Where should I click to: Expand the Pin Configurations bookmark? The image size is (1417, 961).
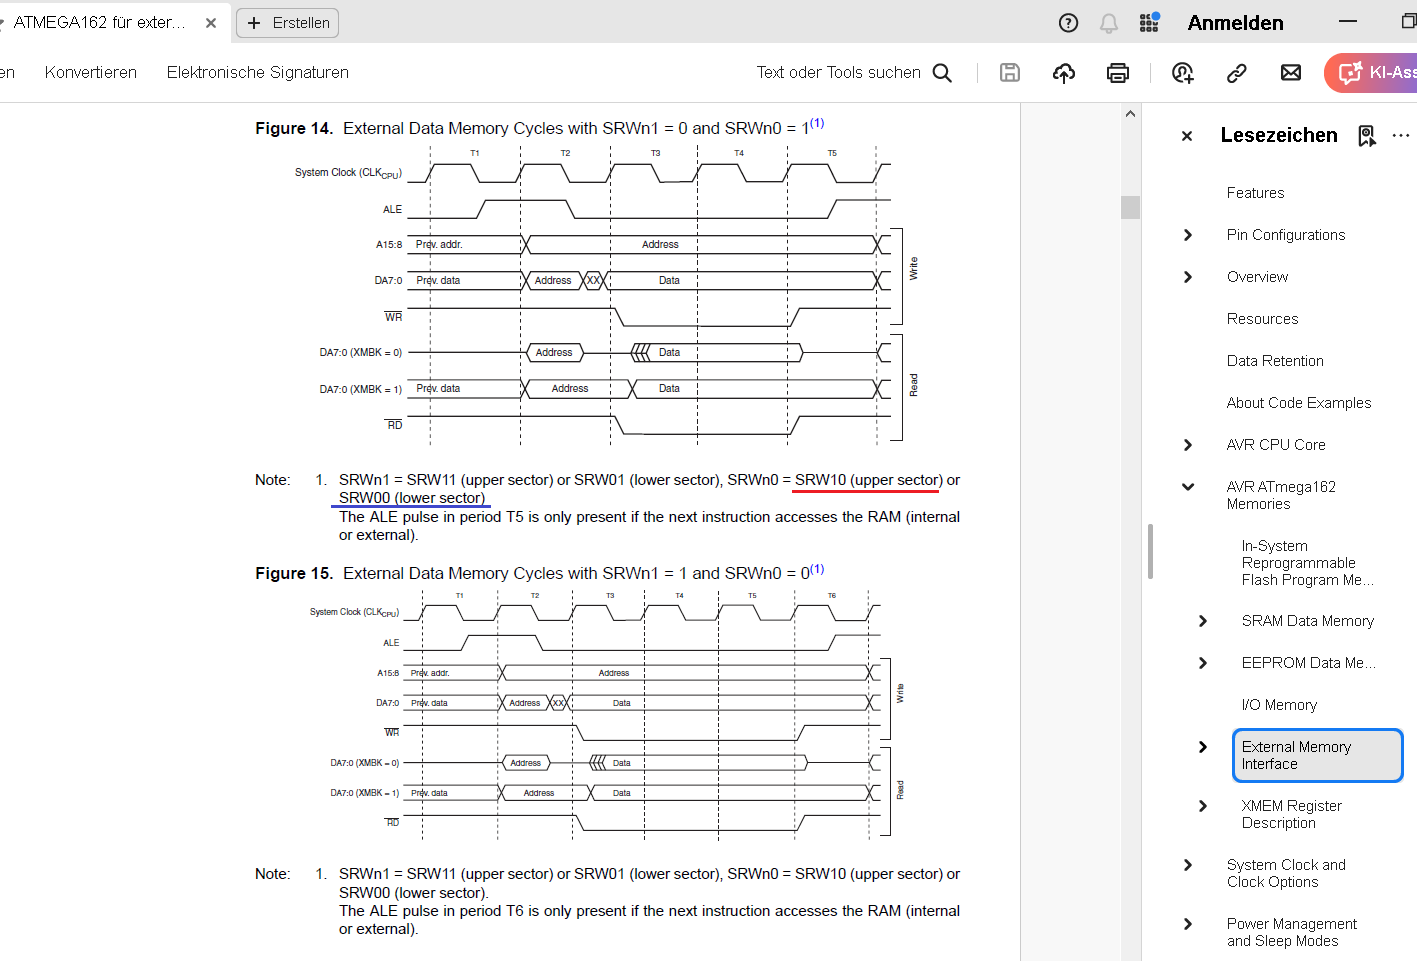tap(1188, 235)
